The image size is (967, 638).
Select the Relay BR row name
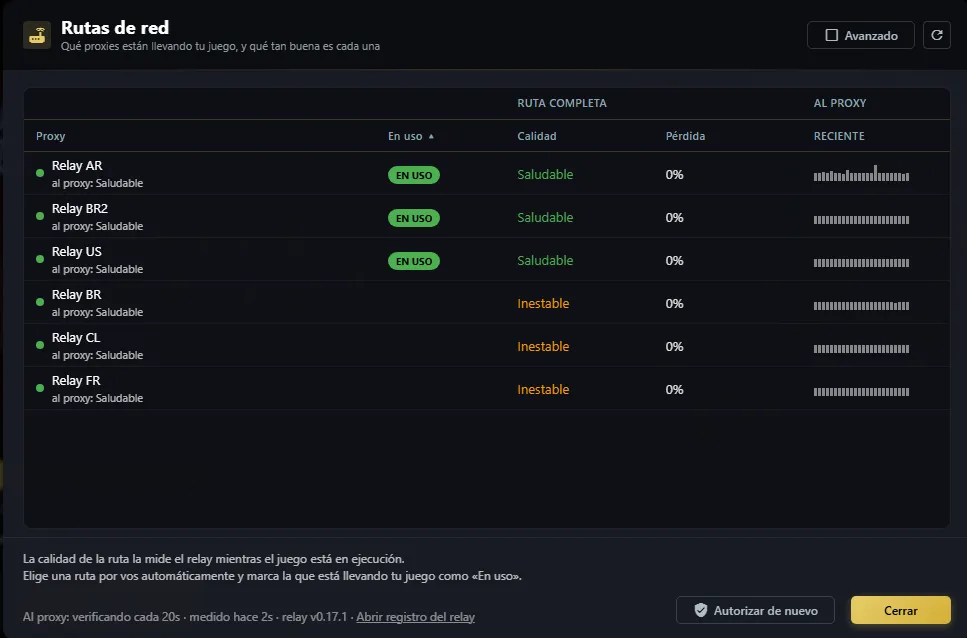pos(76,295)
